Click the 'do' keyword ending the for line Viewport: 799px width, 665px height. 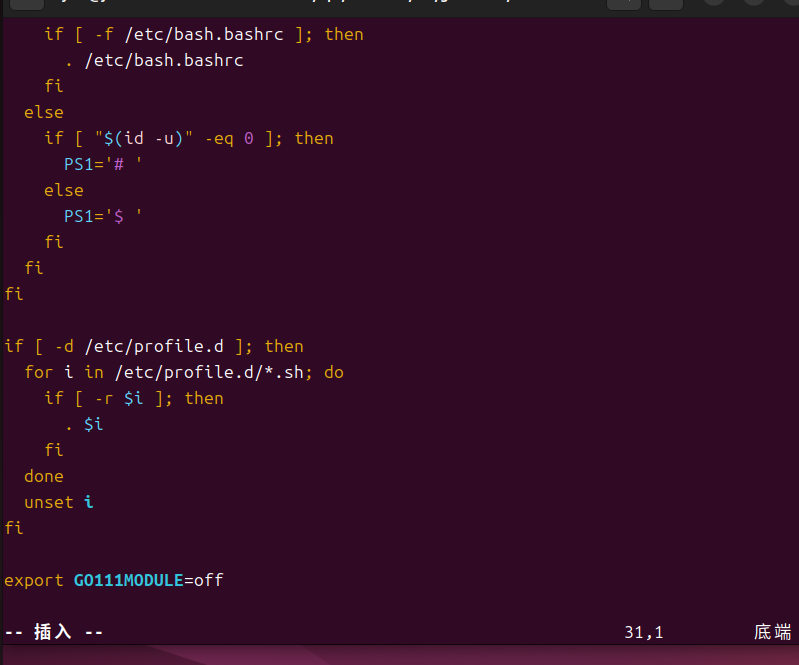(x=334, y=372)
